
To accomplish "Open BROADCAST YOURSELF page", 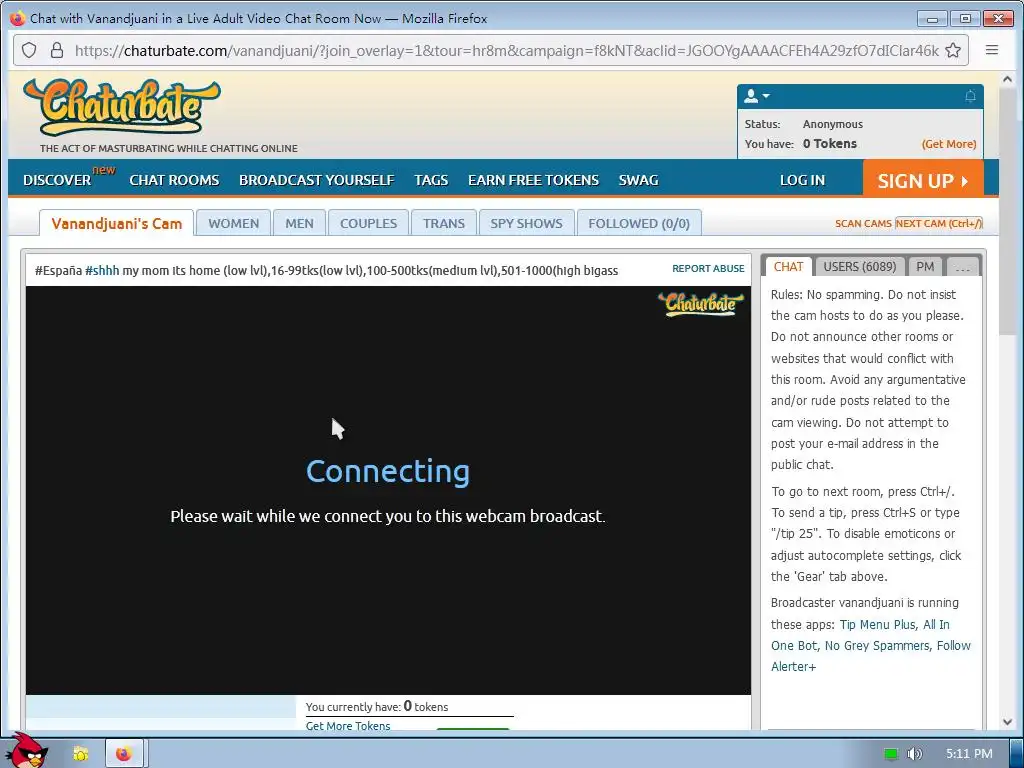I will pos(317,180).
